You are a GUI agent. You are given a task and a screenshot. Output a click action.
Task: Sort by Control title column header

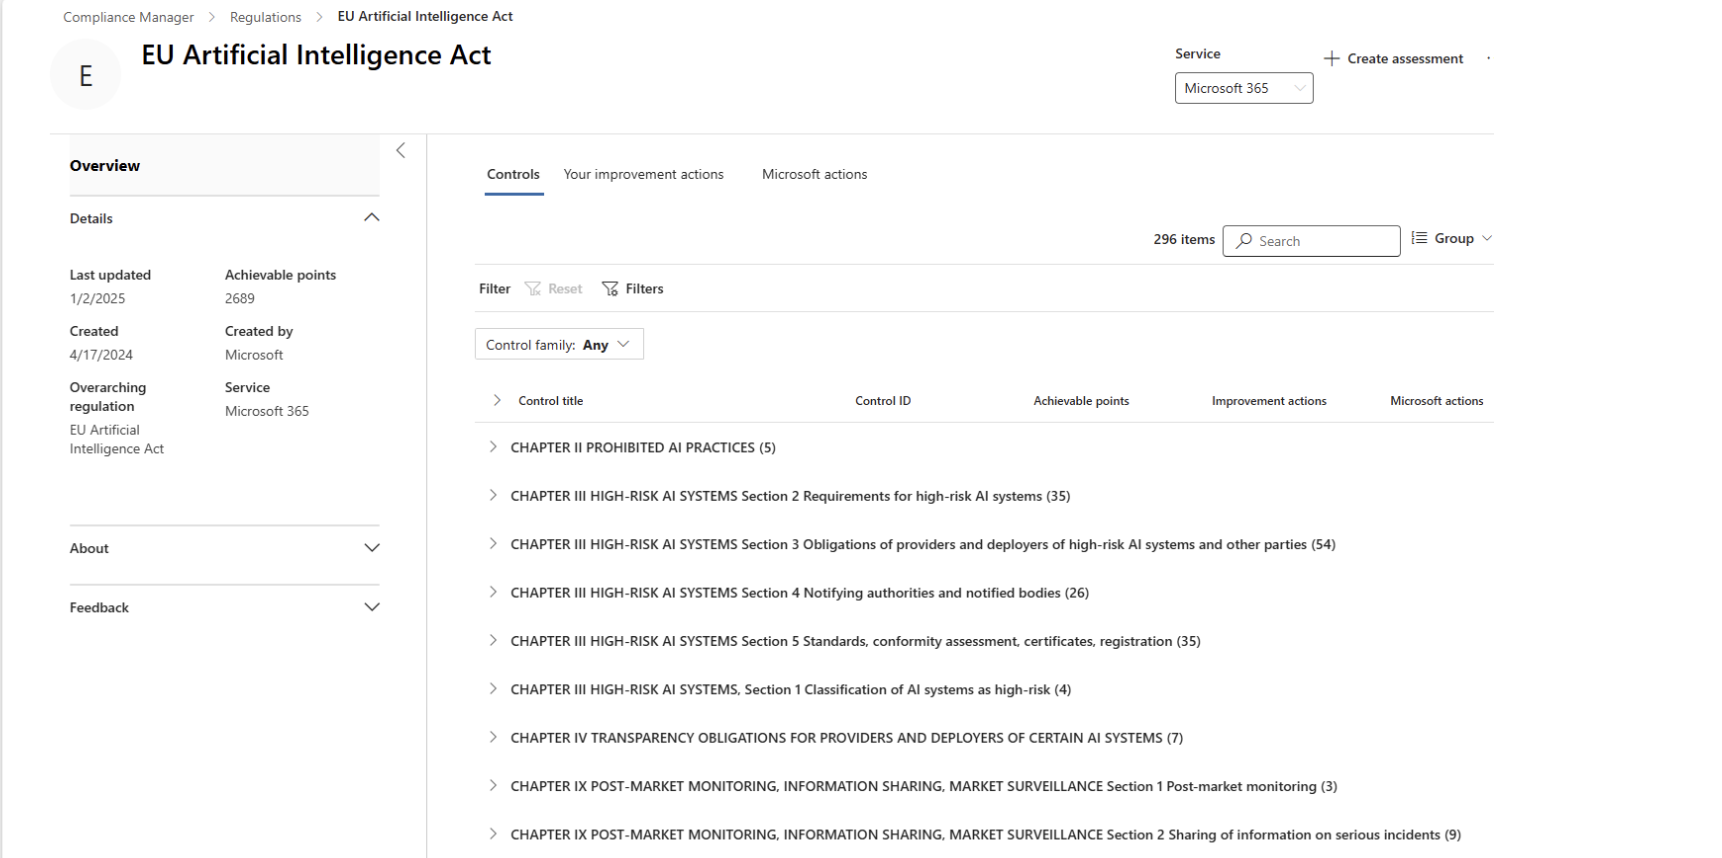point(550,401)
